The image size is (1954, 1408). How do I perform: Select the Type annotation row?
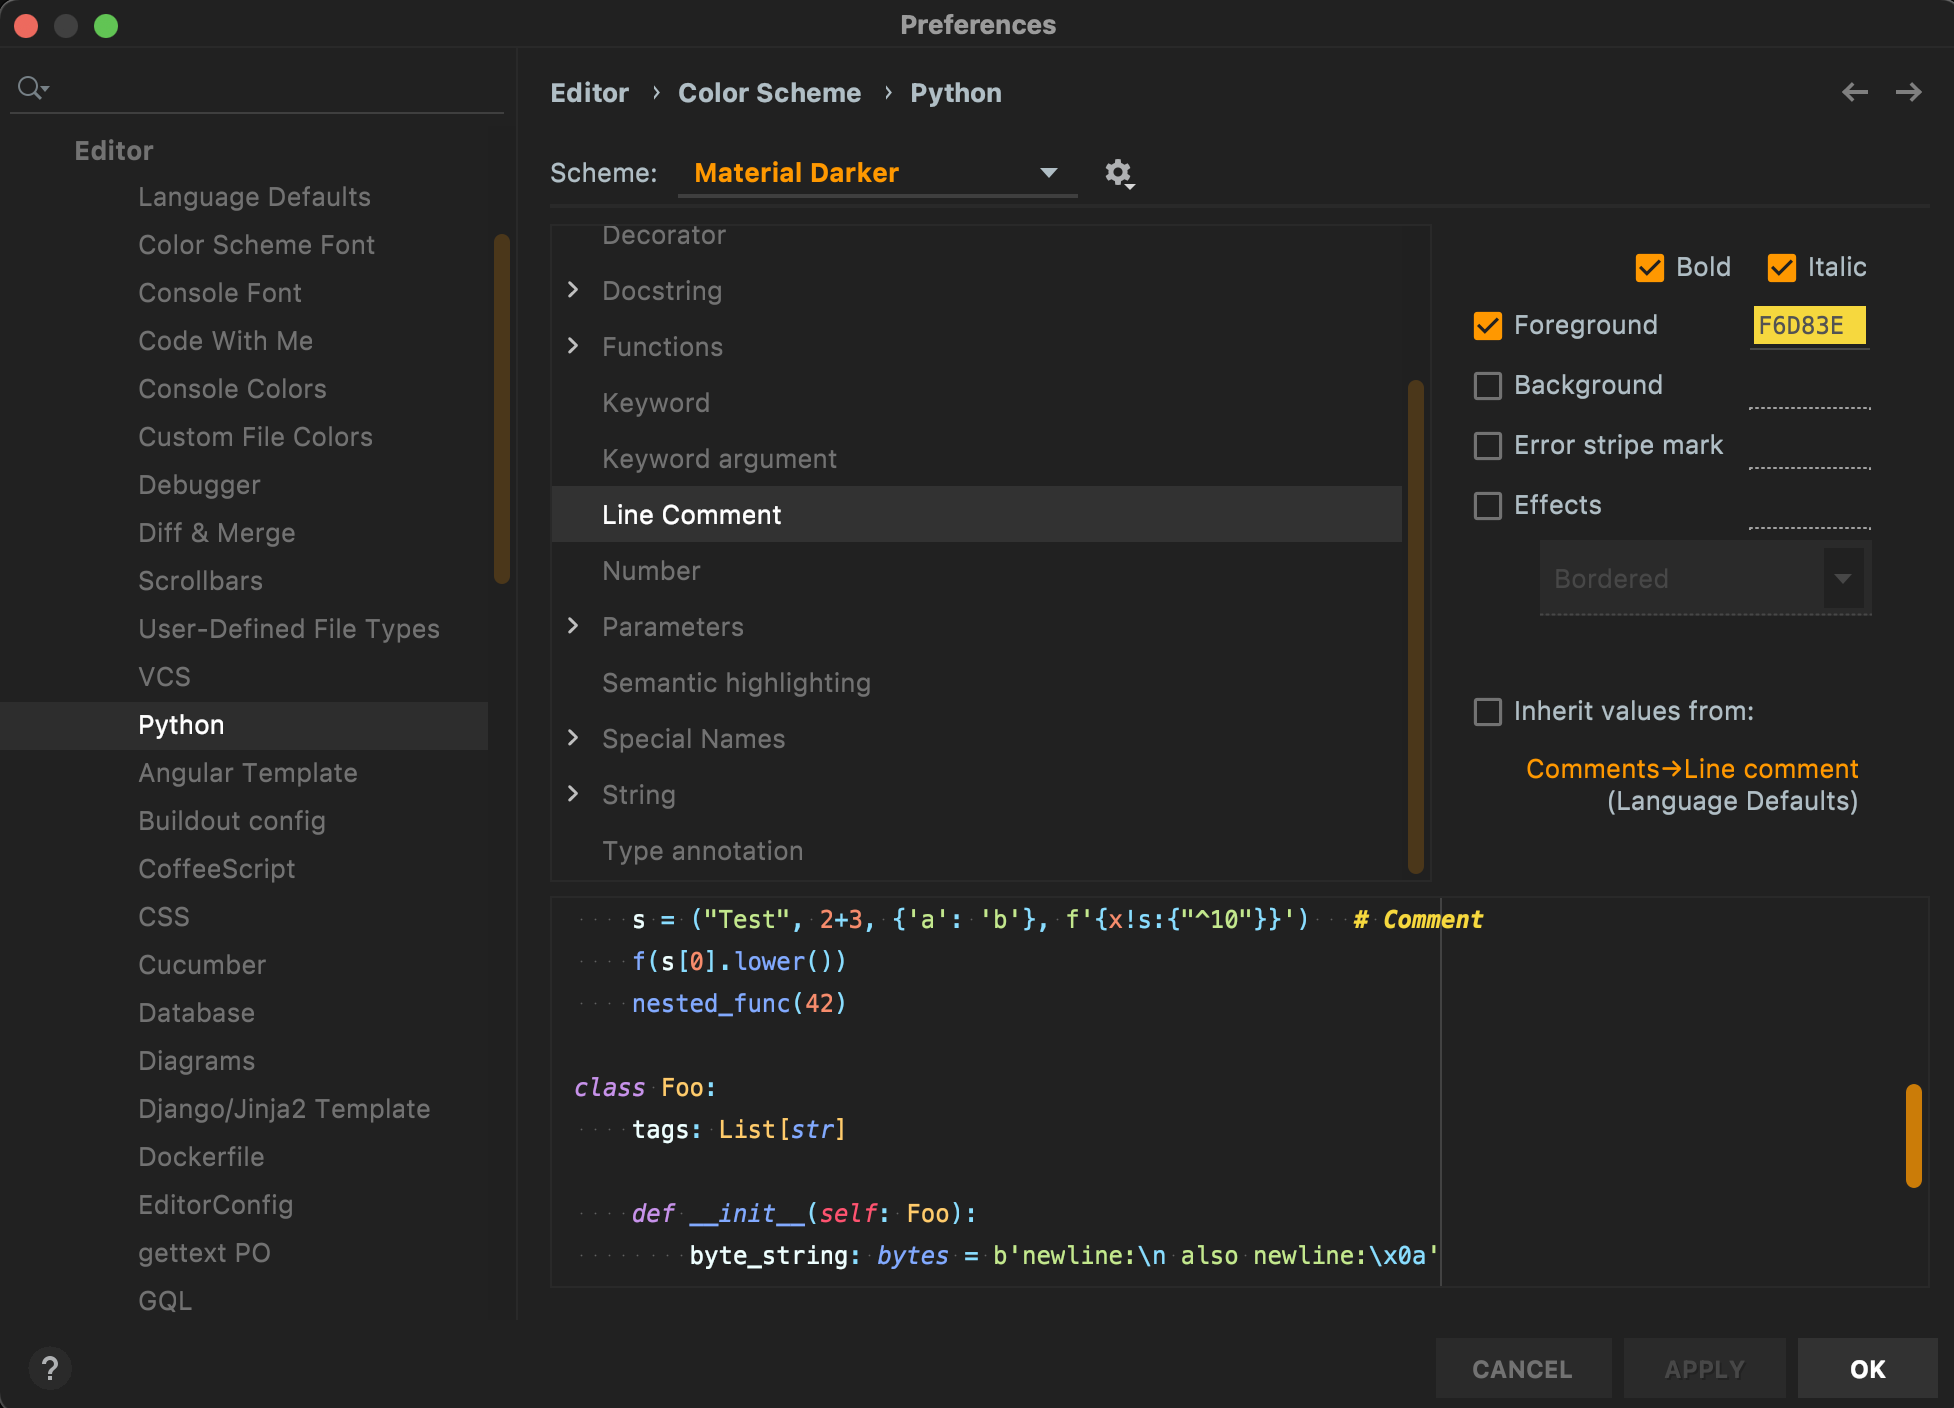pyautogui.click(x=977, y=851)
